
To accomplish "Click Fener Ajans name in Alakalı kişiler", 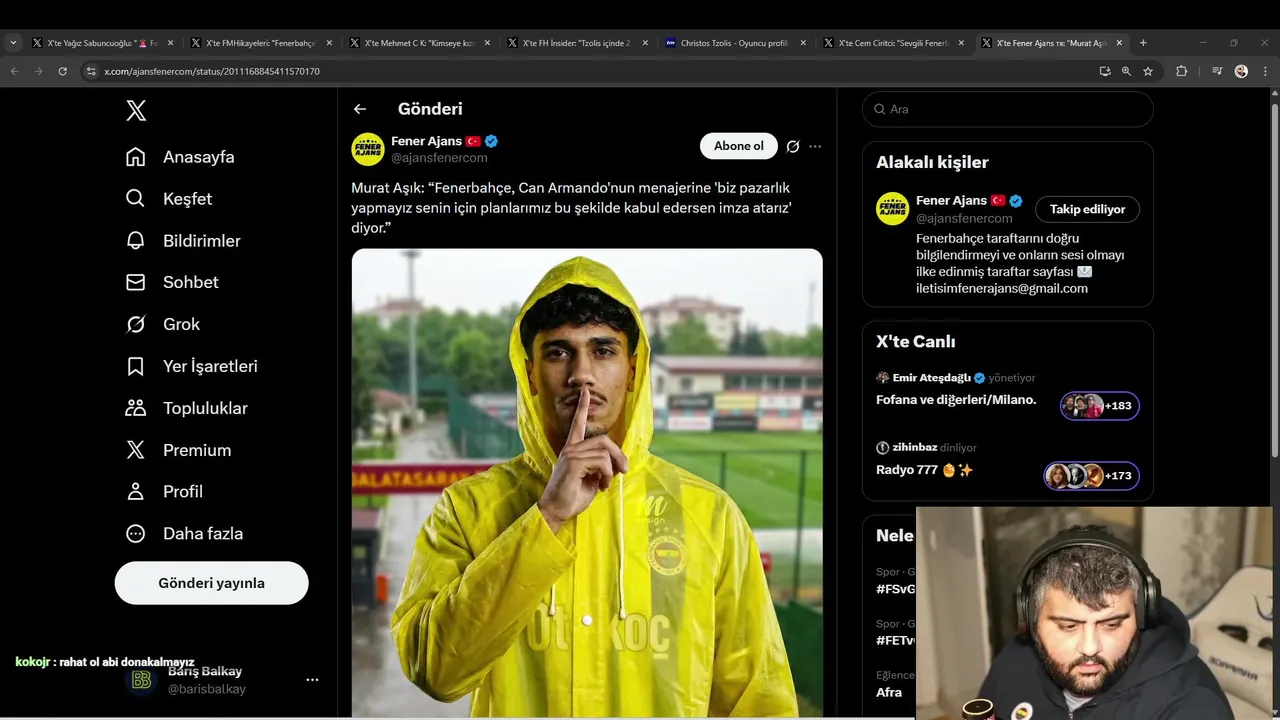I will [951, 201].
